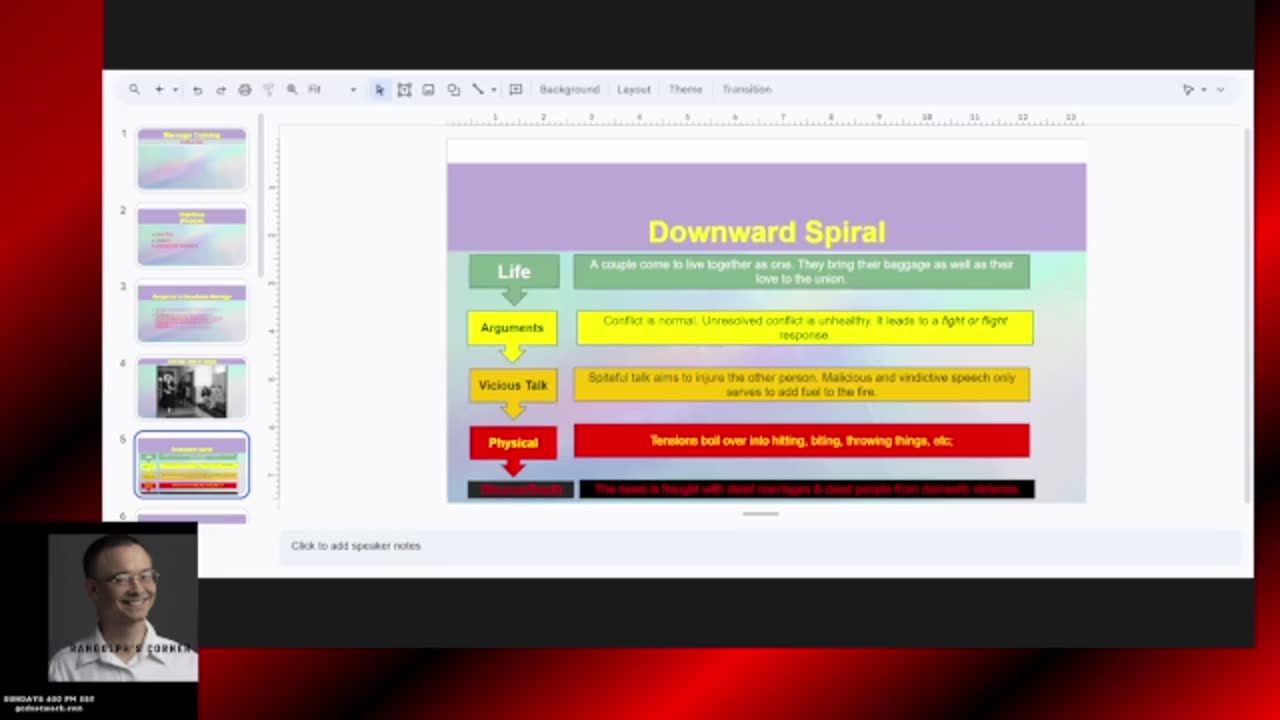1280x720 pixels.
Task: Click the speaker notes field
Action: [760, 546]
